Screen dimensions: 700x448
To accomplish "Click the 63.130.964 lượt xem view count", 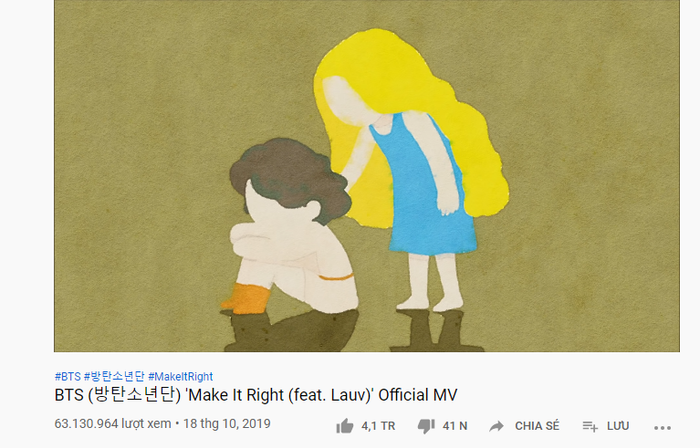I will coord(113,423).
